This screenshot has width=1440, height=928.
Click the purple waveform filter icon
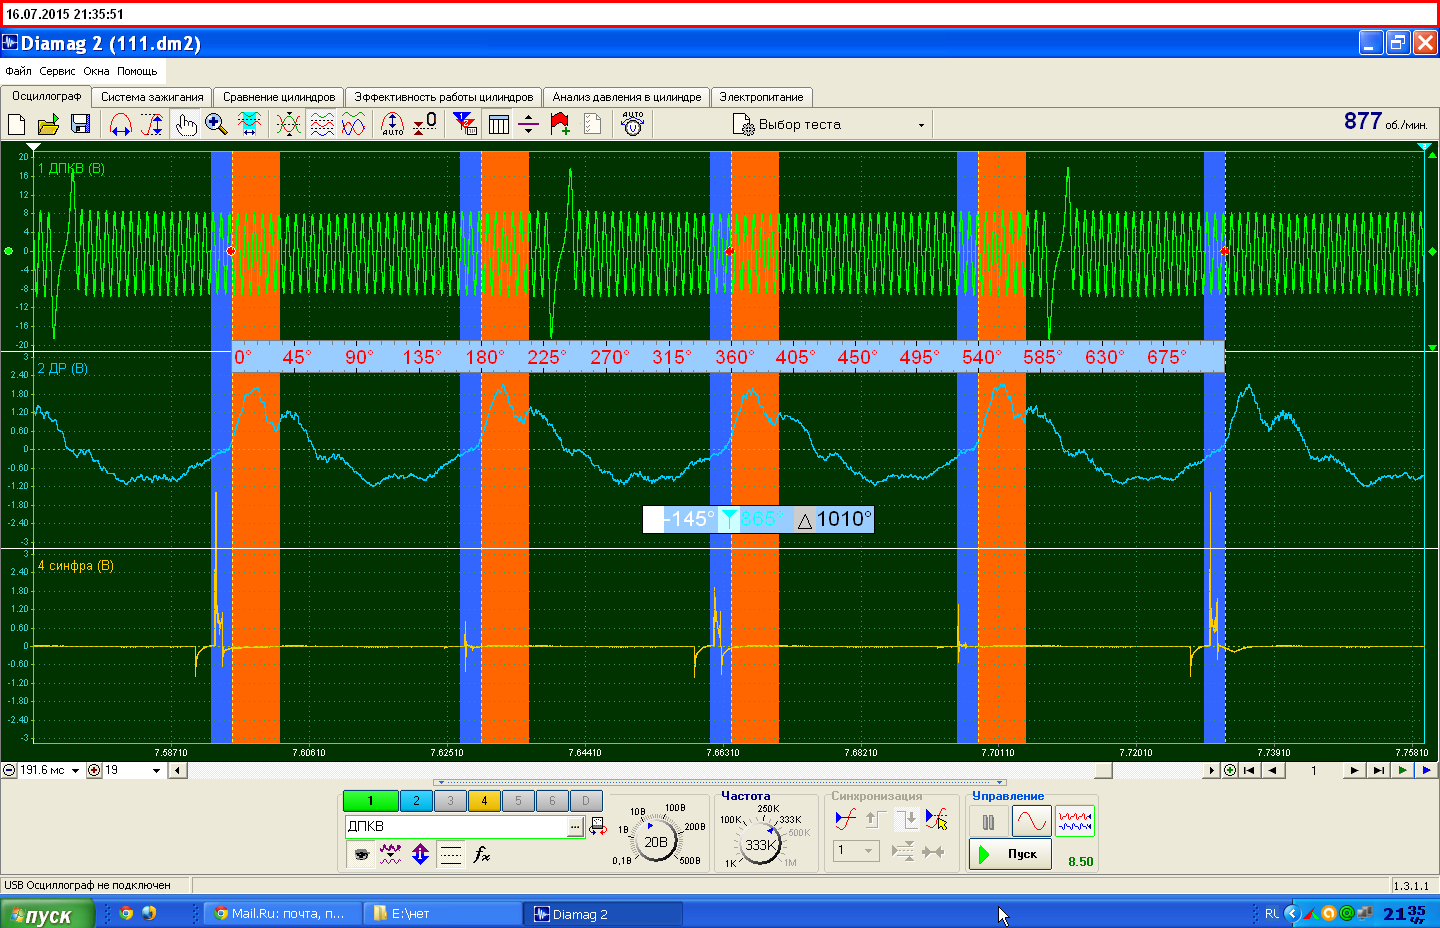[x=390, y=854]
